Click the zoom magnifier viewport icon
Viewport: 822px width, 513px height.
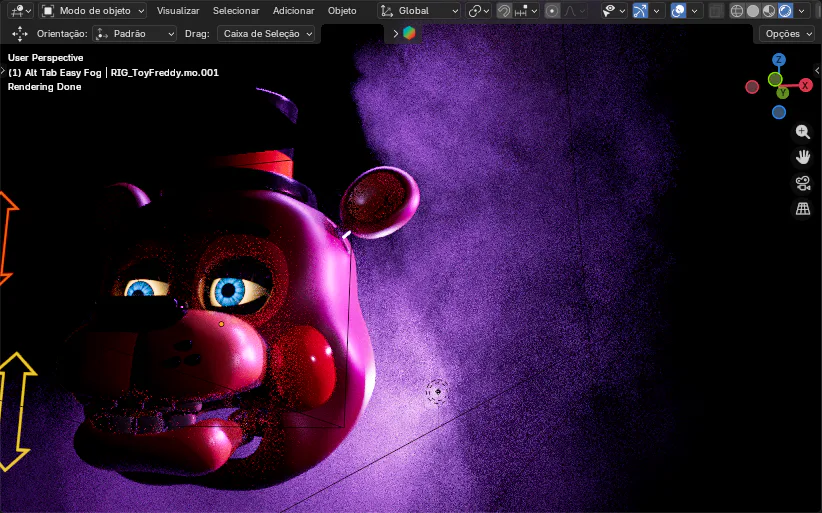point(803,132)
